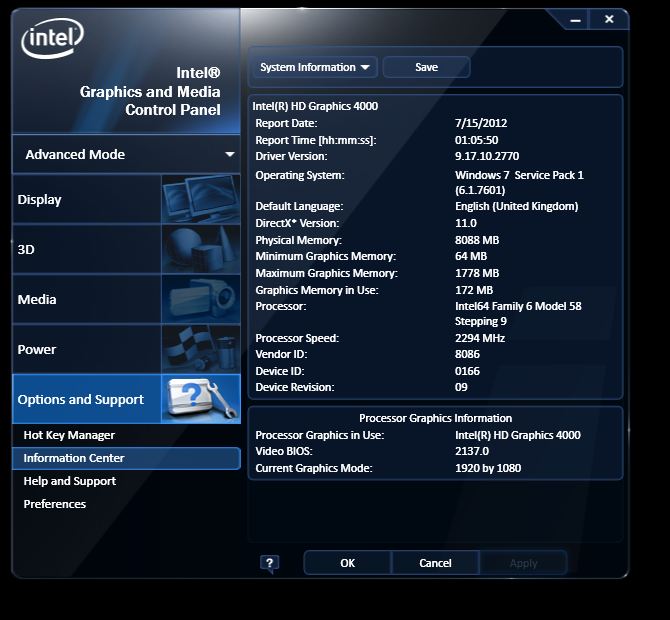
Task: Click the Save button
Action: pyautogui.click(x=426, y=68)
